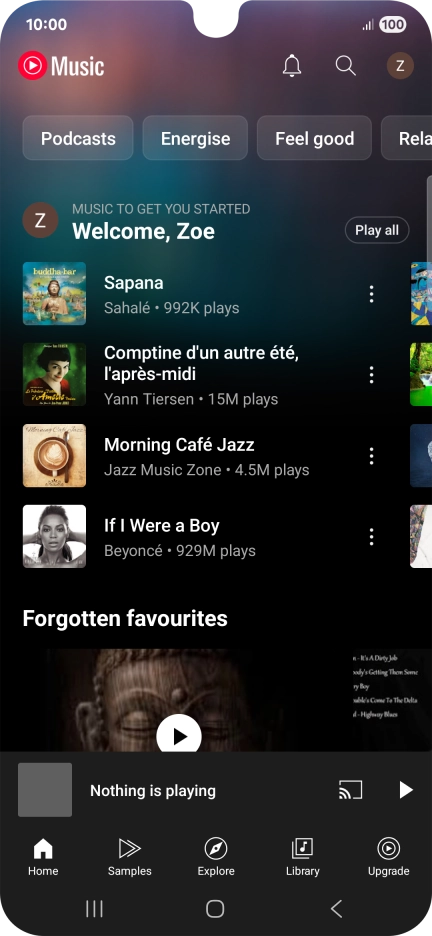This screenshot has height=936, width=432.
Task: Open the Sapana album thumbnail
Action: tap(54, 294)
